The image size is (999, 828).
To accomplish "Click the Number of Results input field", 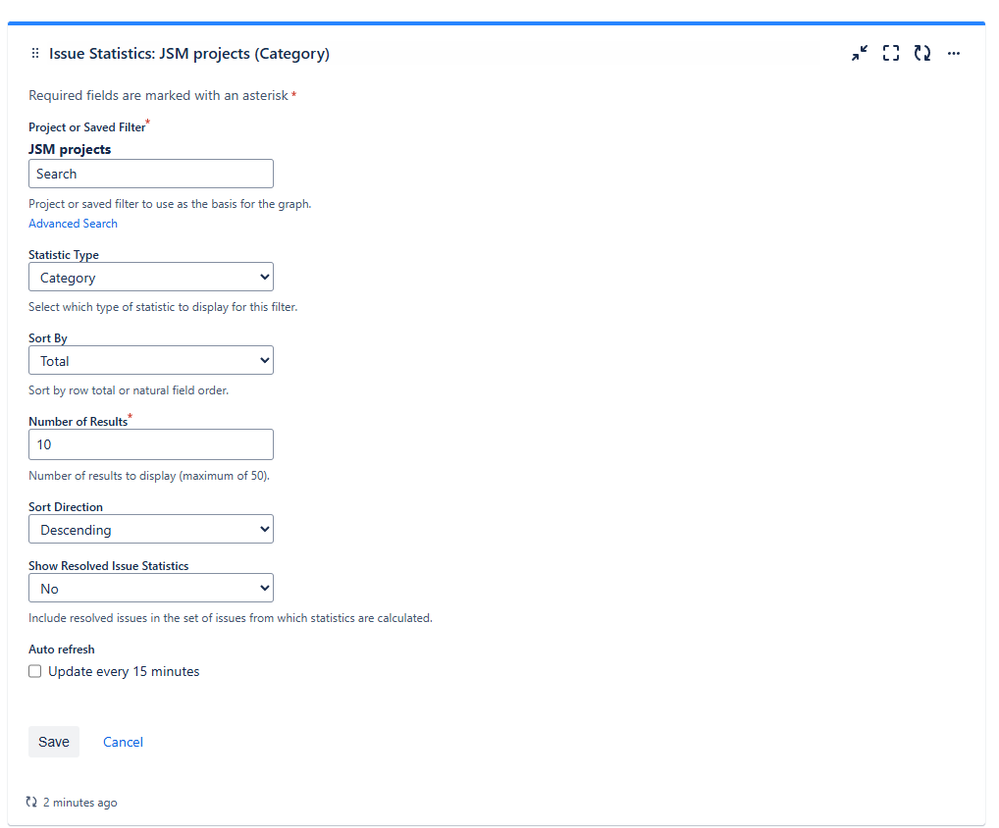I will point(150,444).
